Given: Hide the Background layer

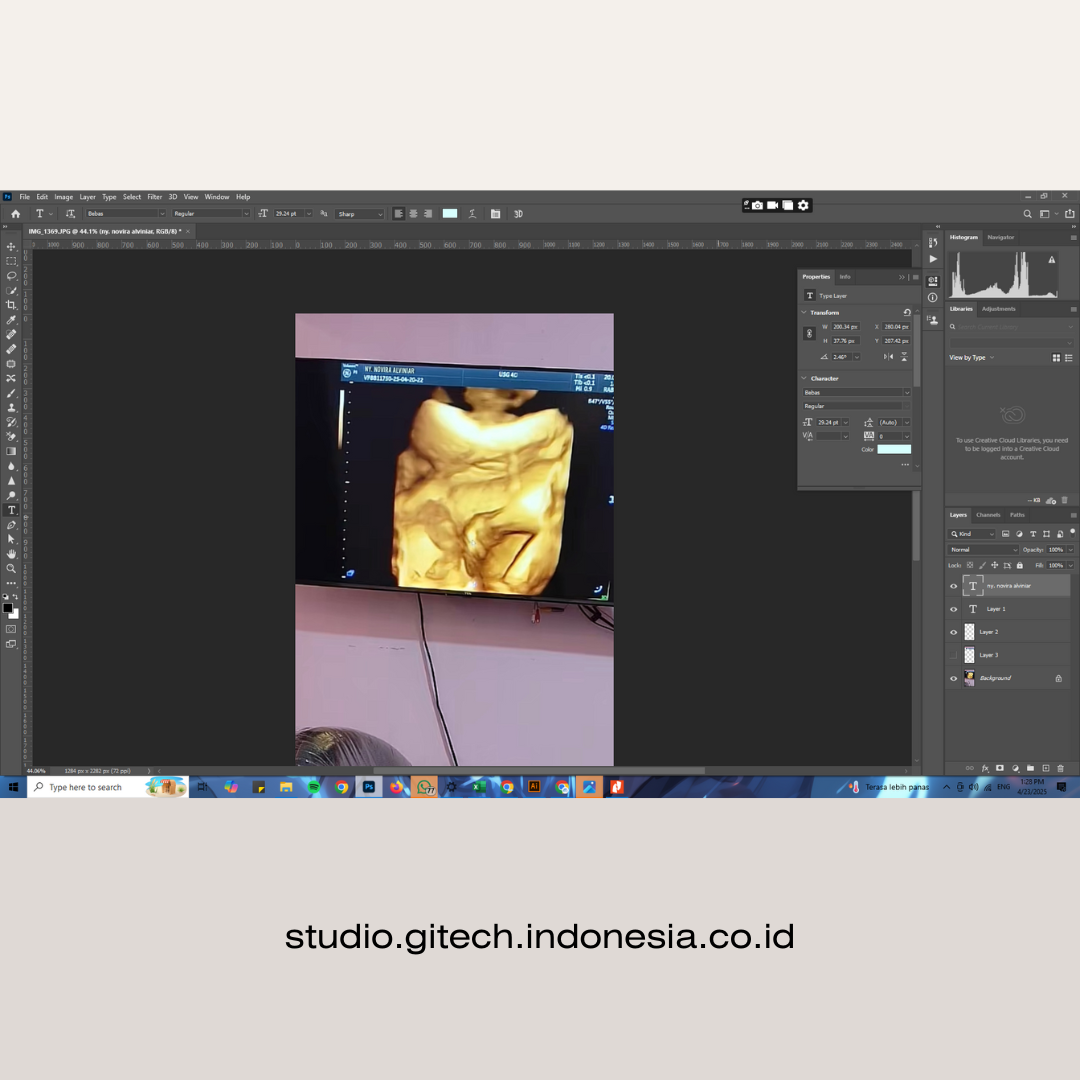Looking at the screenshot, I should coord(953,678).
